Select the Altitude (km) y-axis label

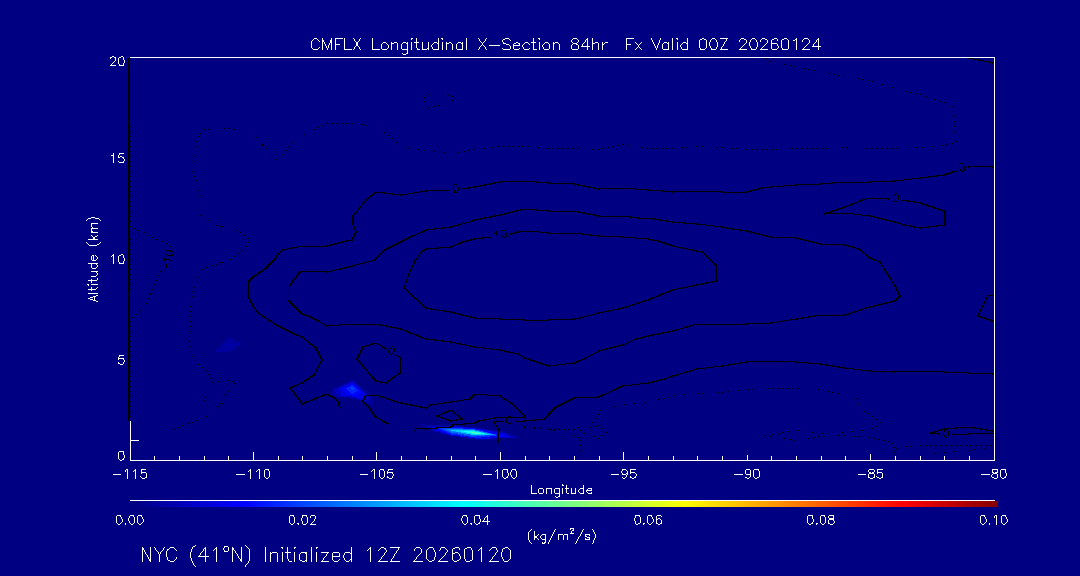pyautogui.click(x=93, y=259)
